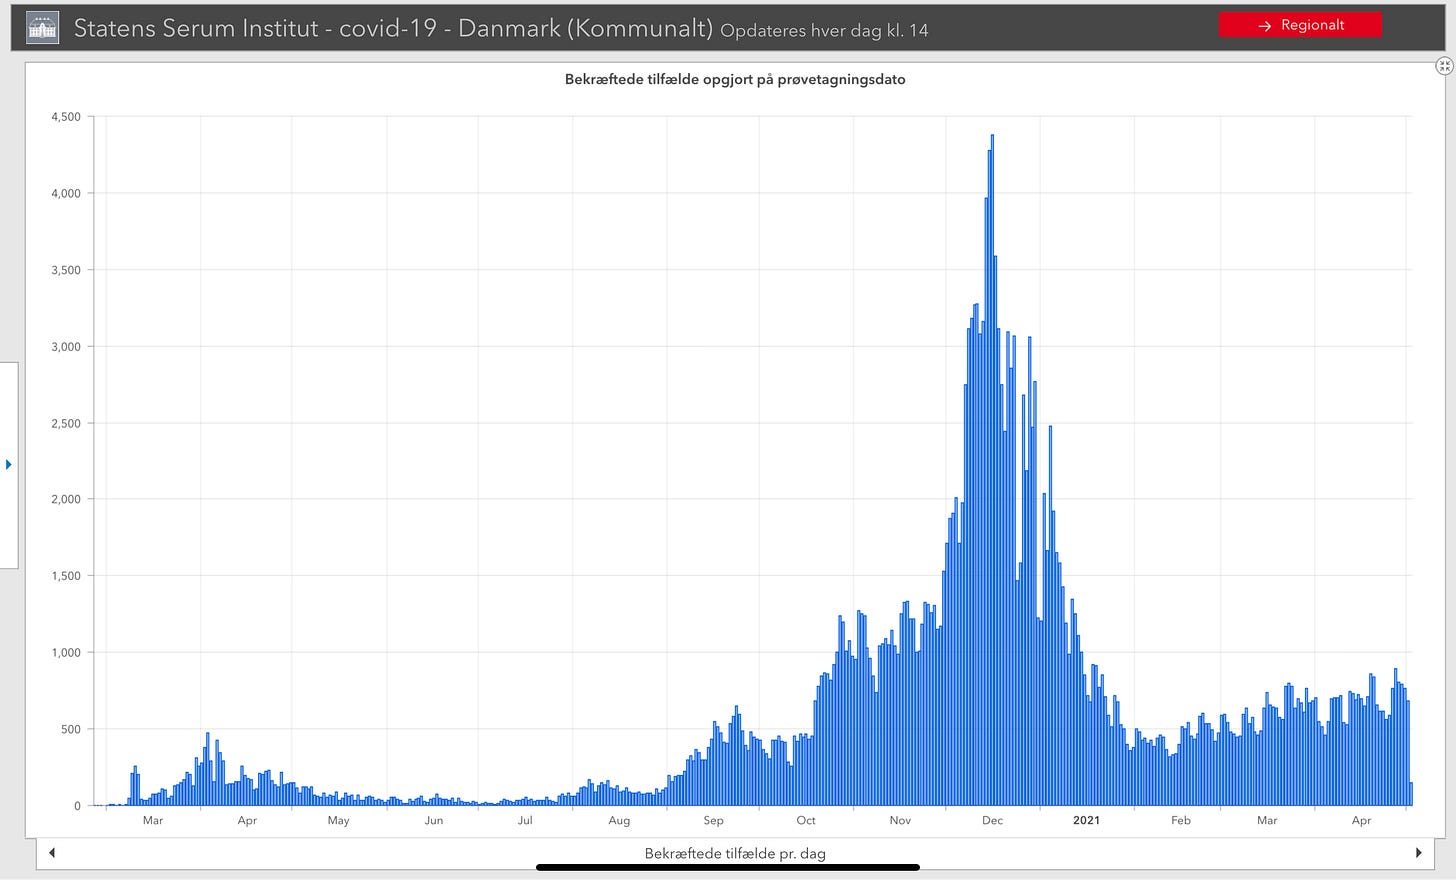Click the 4,500 y-axis label
The image size is (1456, 880).
(66, 117)
